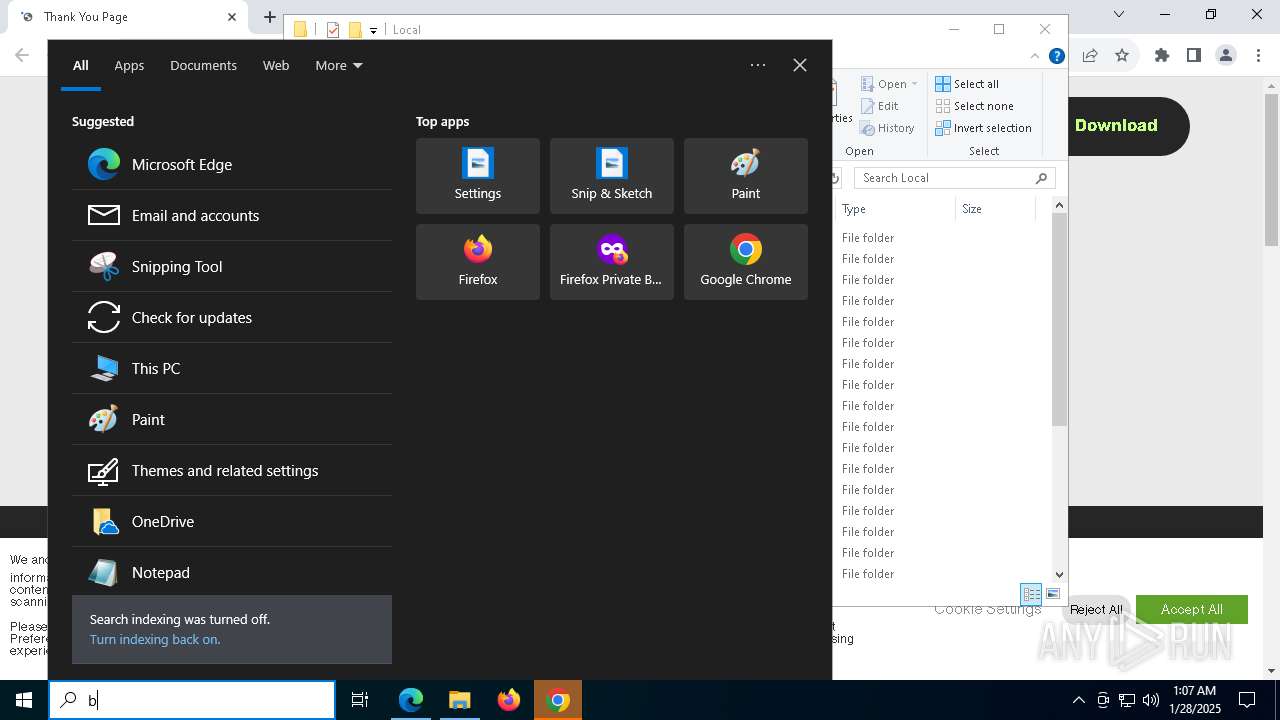1280x720 pixels.
Task: Open Chrome from the taskbar
Action: [x=558, y=700]
